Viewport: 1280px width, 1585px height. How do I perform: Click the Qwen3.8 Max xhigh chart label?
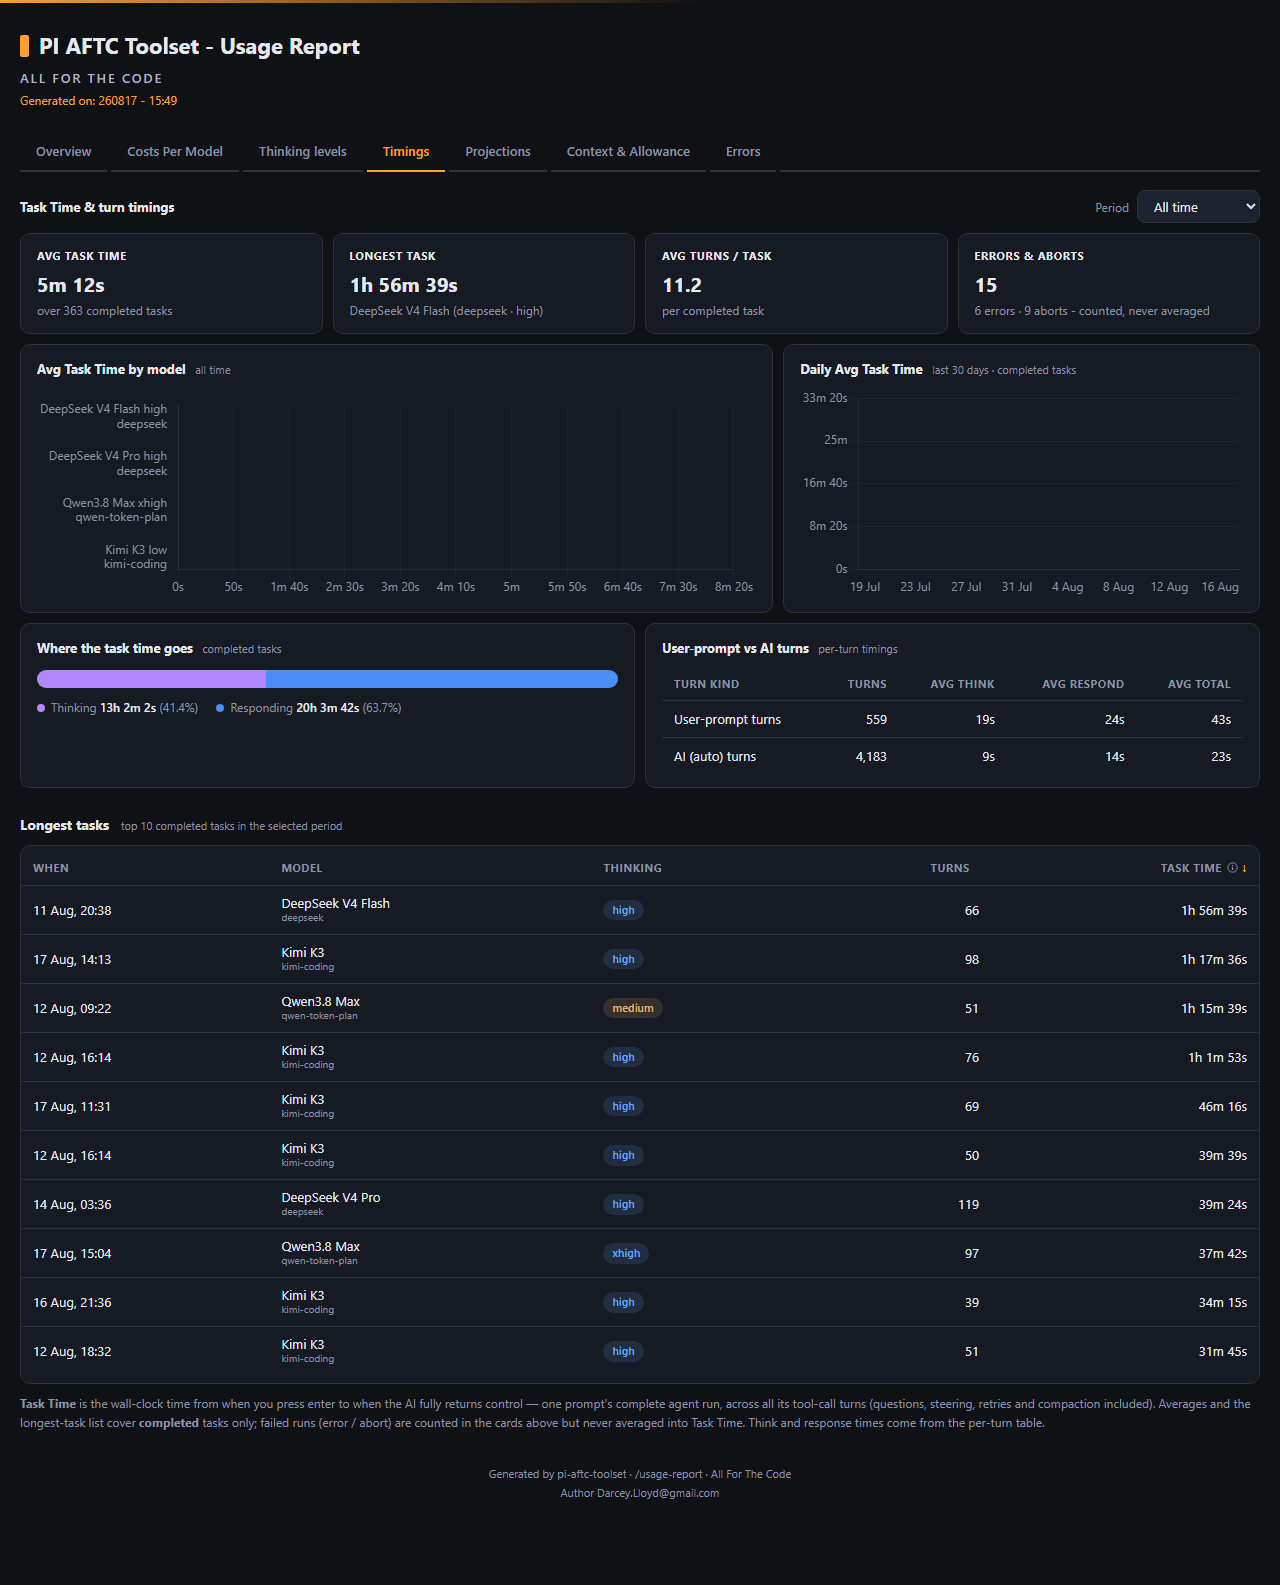(x=115, y=510)
